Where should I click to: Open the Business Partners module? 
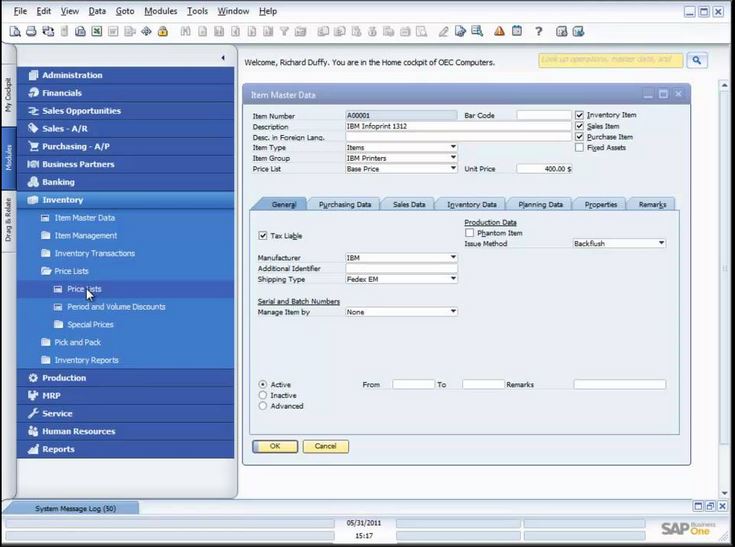pyautogui.click(x=126, y=164)
